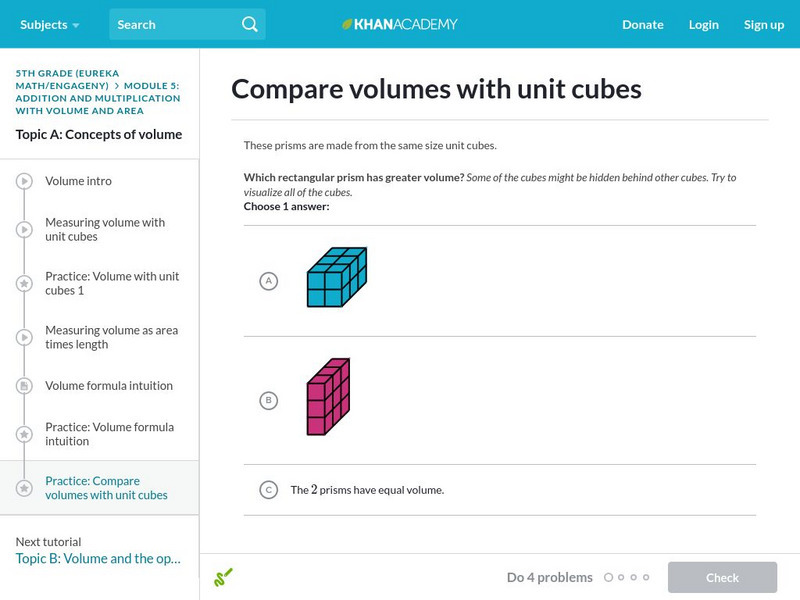
Task: Click the star icon beside Practice: Volume with unit cubes 1
Action: (24, 284)
